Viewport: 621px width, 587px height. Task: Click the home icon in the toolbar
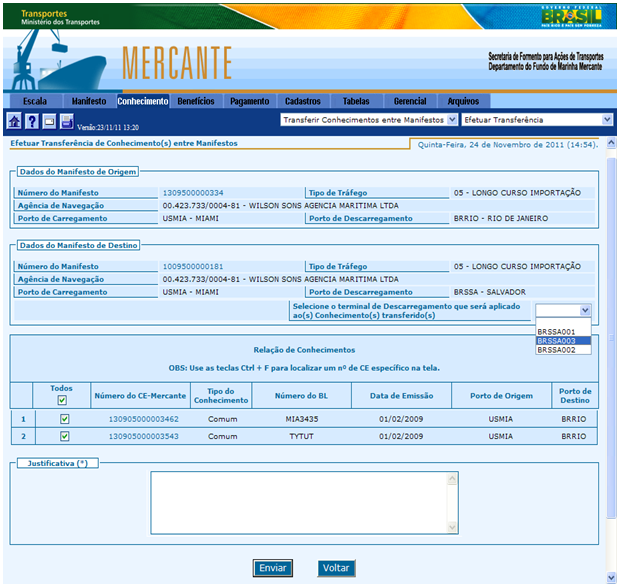click(14, 121)
